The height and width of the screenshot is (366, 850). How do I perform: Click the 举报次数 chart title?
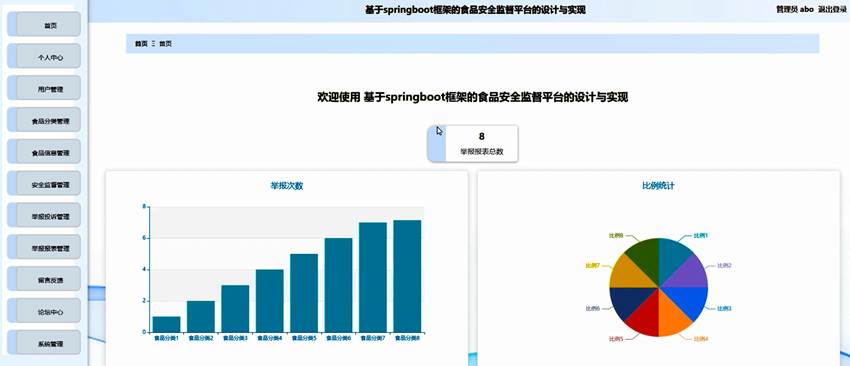(287, 186)
